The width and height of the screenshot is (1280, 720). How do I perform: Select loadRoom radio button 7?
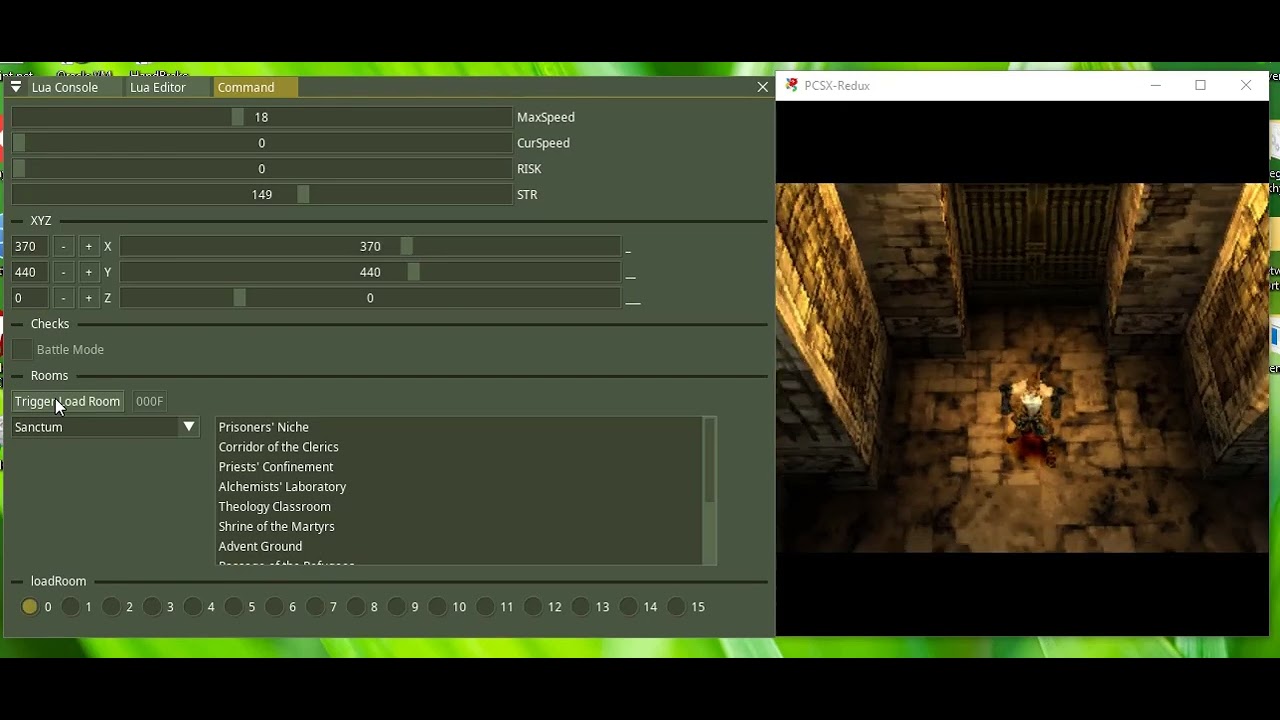[316, 607]
